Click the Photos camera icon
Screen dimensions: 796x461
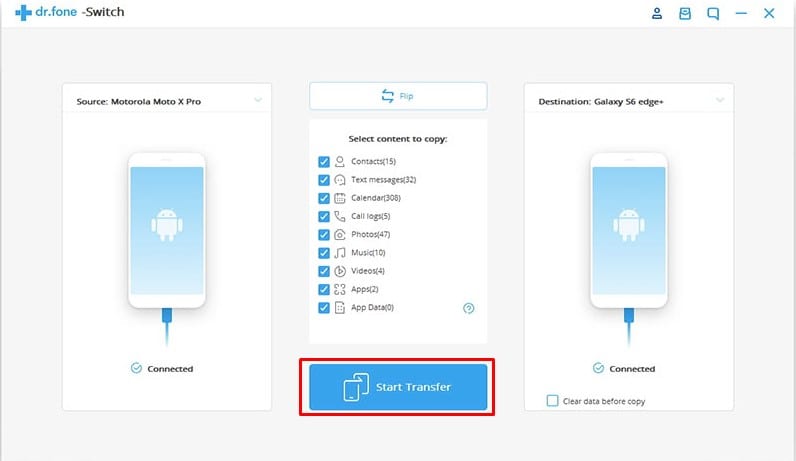[340, 235]
